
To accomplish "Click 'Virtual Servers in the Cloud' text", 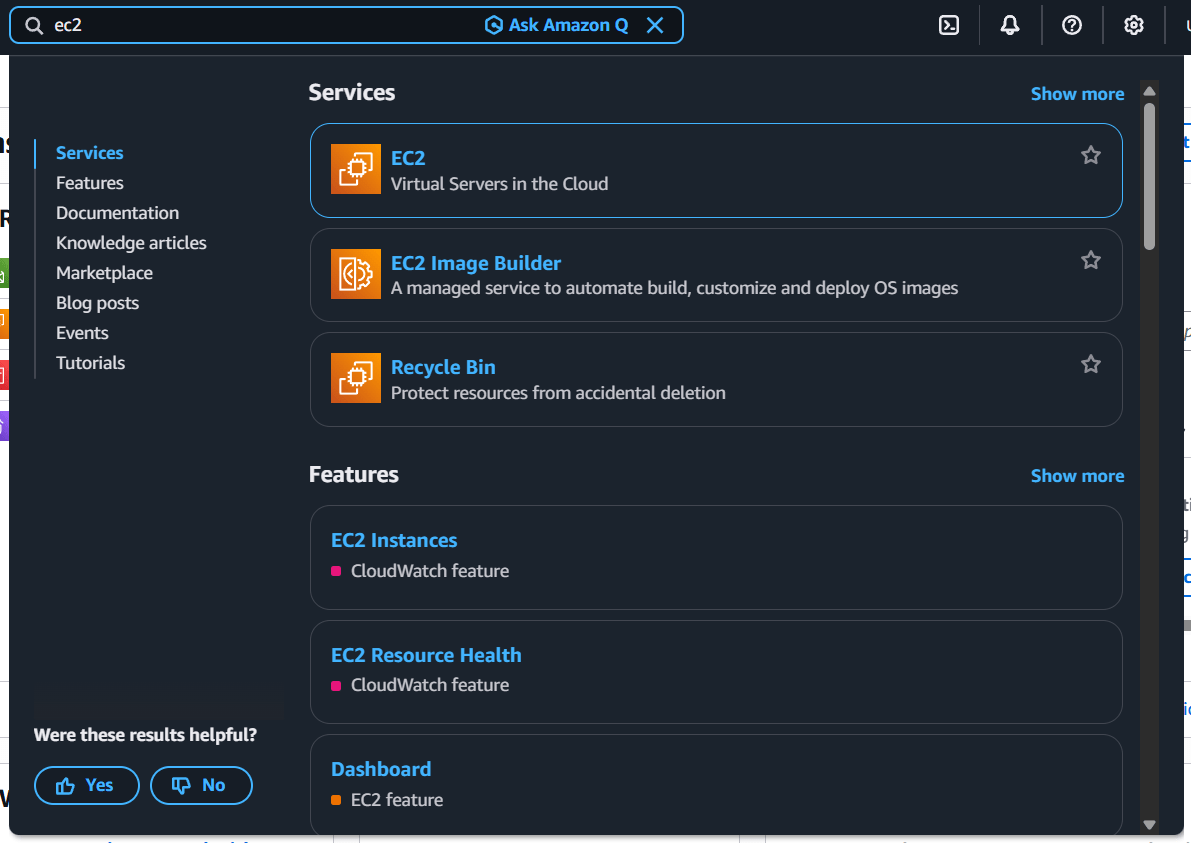I will click(499, 184).
